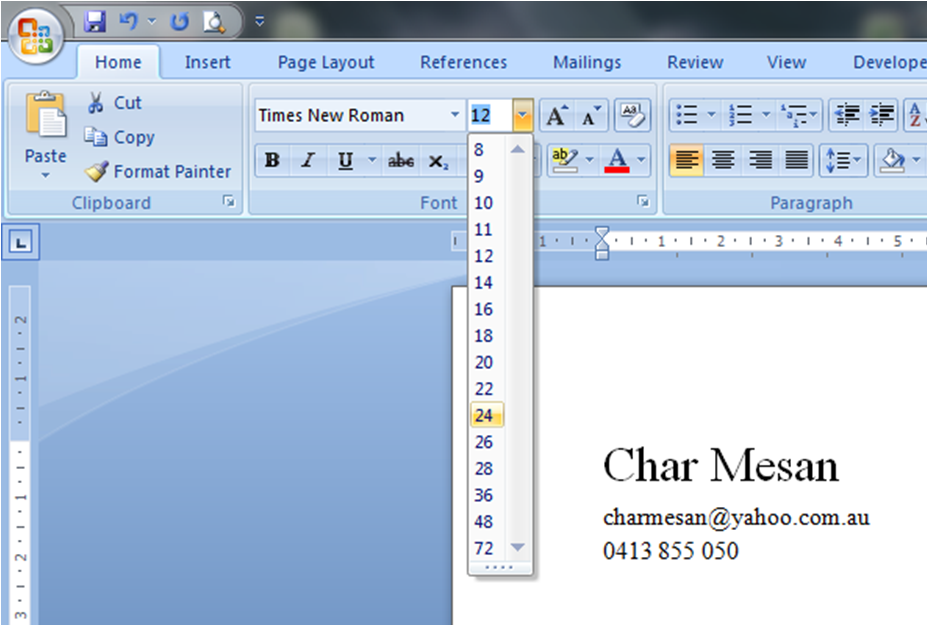928x626 pixels.
Task: Click the Paste clipboard icon
Action: [x=45, y=114]
